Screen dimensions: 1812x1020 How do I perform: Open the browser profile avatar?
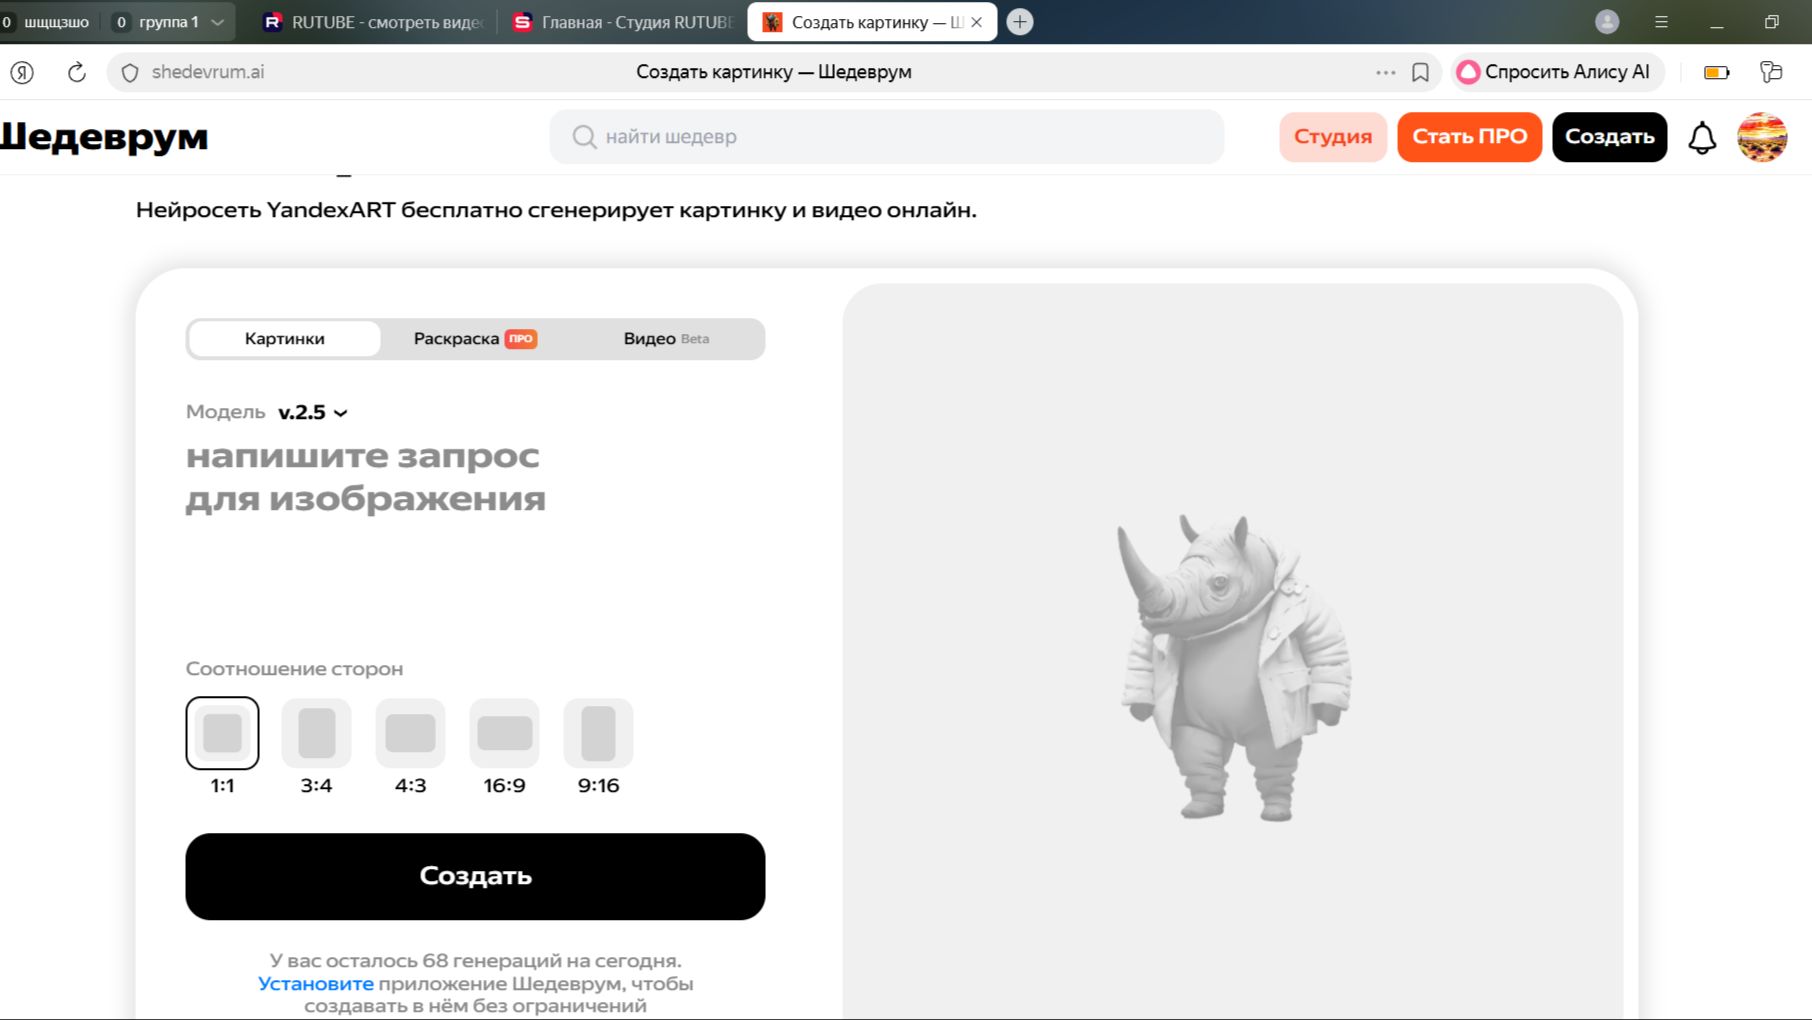[1607, 22]
